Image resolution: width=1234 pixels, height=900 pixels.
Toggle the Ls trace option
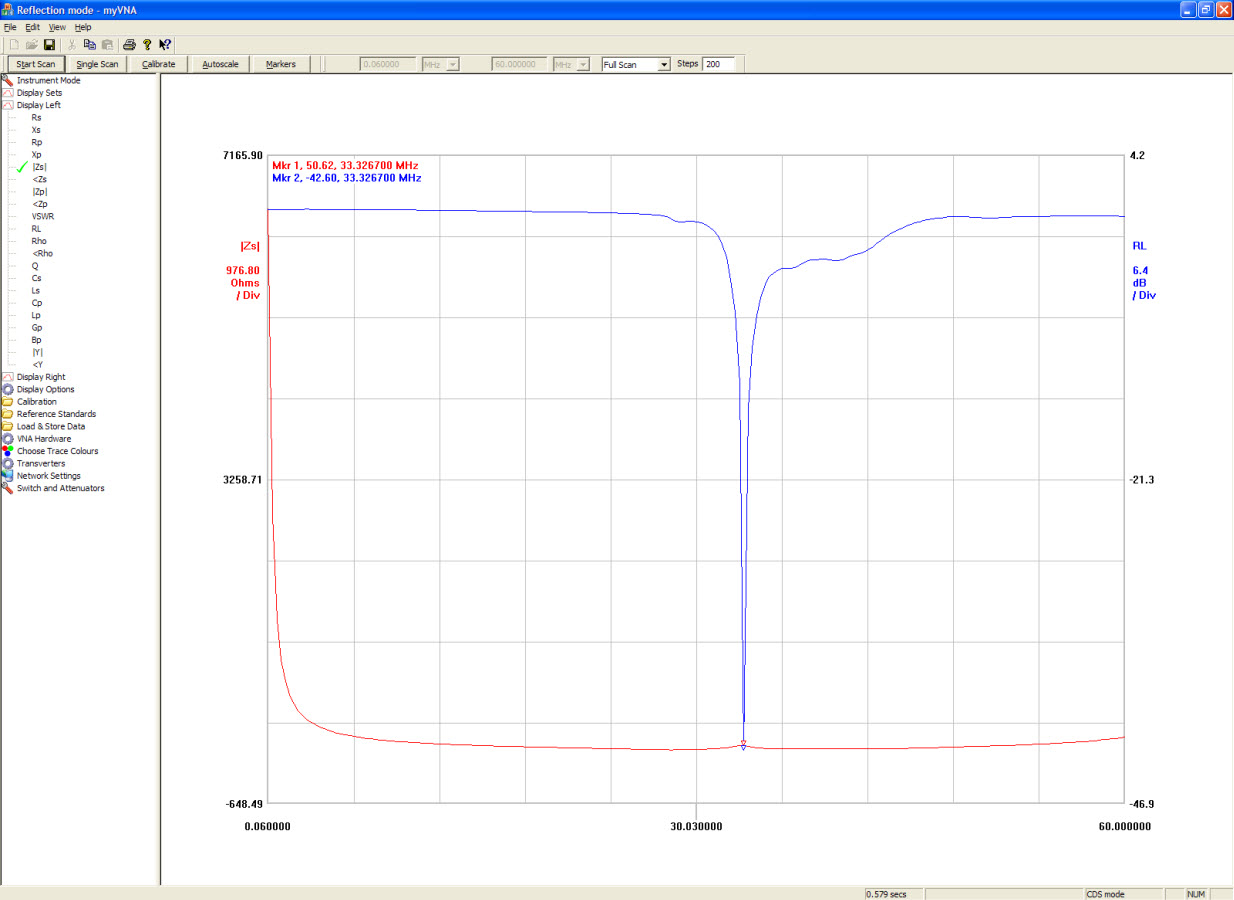[36, 290]
